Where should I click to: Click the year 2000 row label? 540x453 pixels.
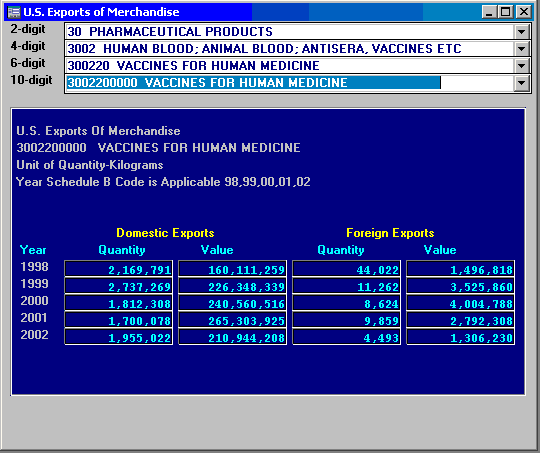(x=34, y=300)
